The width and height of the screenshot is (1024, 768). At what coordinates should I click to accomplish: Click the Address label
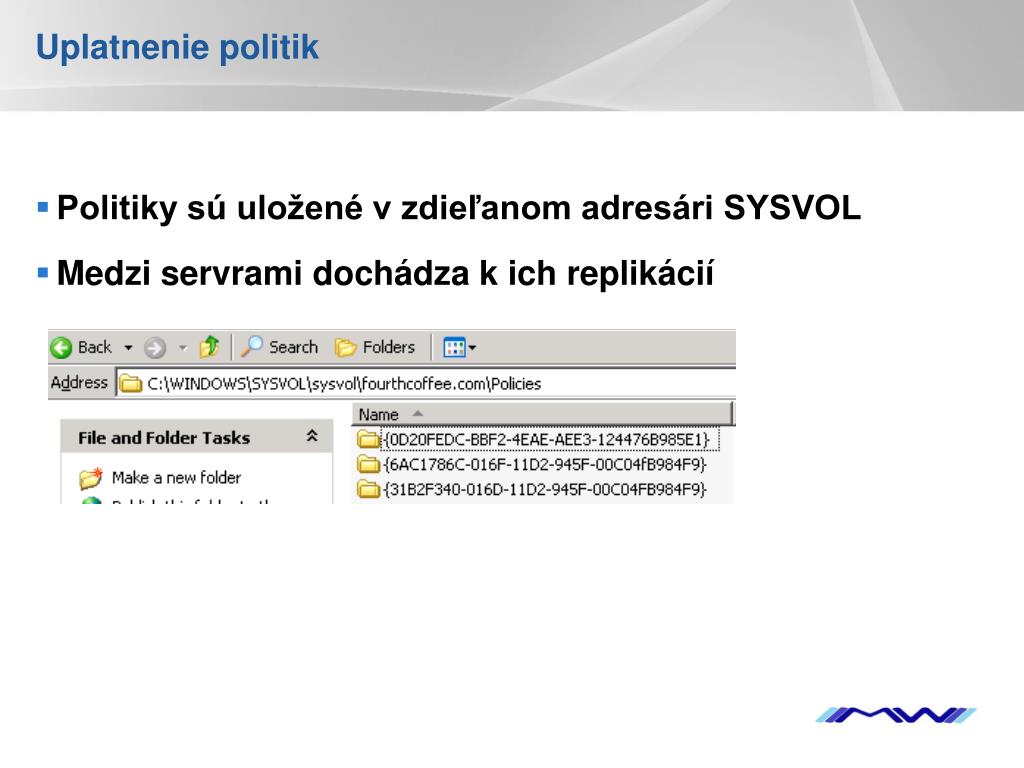pyautogui.click(x=79, y=383)
